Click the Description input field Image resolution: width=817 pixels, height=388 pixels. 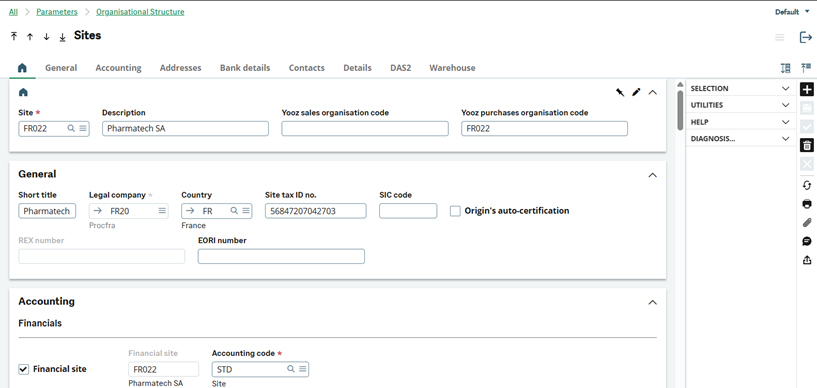185,129
